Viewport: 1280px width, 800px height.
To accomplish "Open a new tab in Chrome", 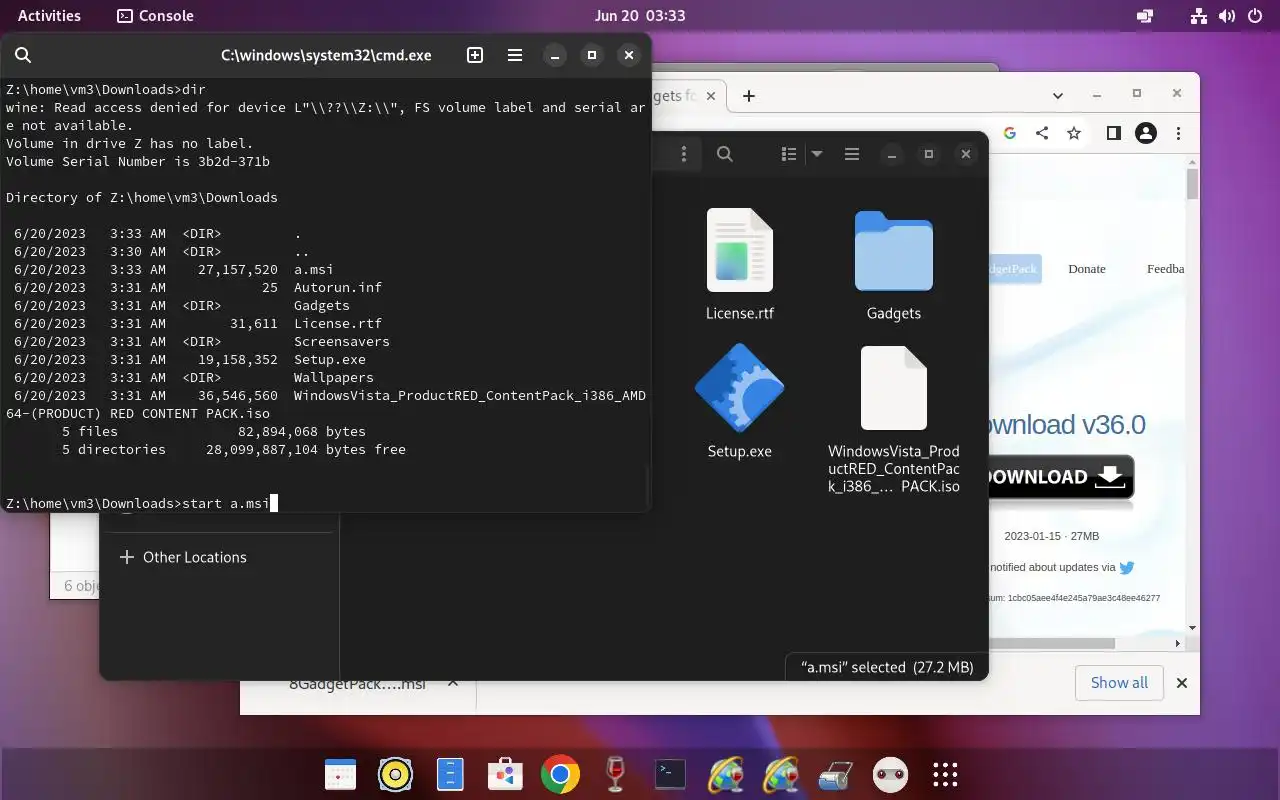I will (x=748, y=96).
